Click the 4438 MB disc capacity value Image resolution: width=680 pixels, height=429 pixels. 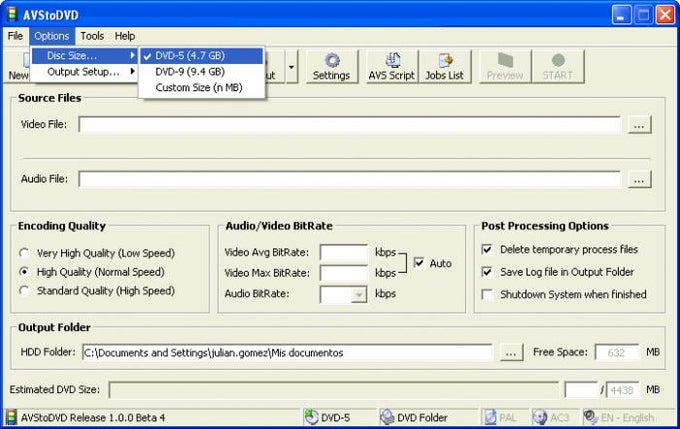point(622,390)
